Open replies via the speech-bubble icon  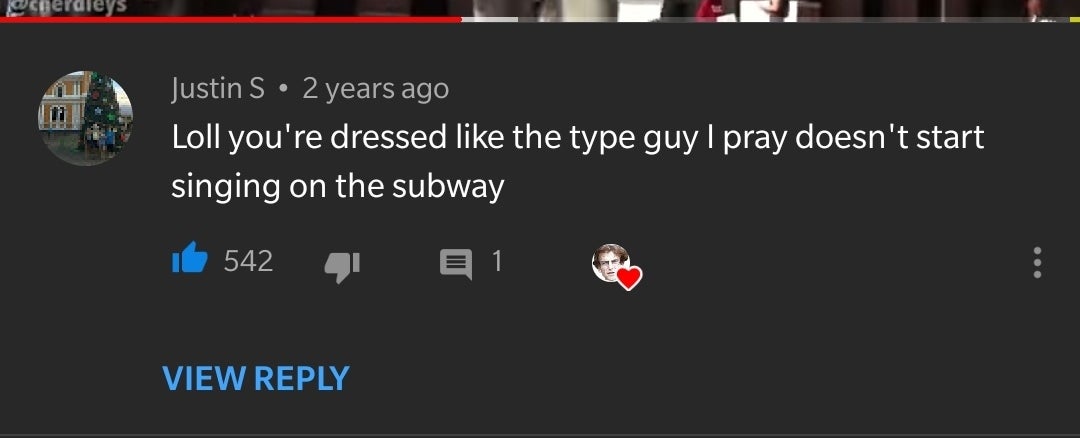click(456, 264)
